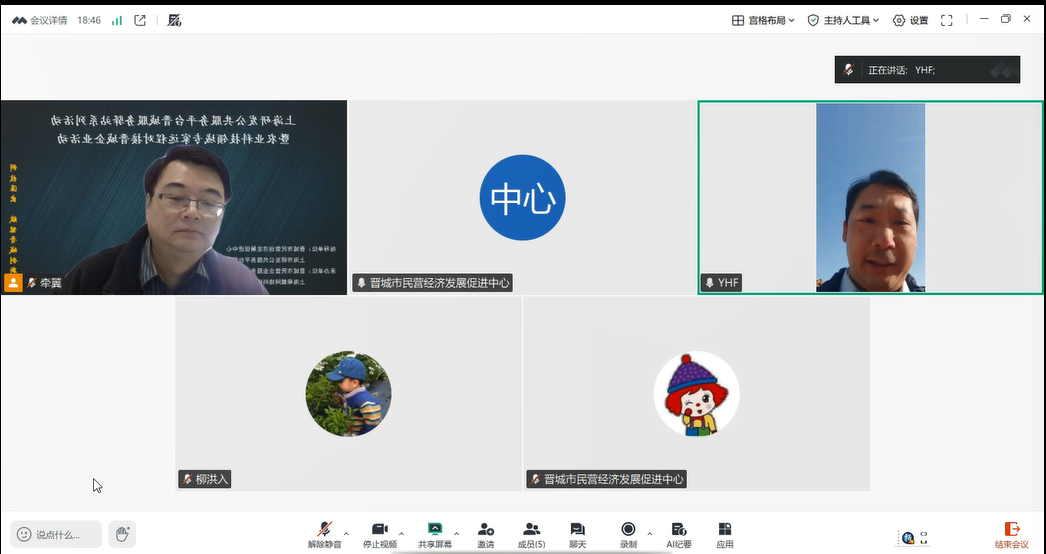Click the meeting duration 18:46

point(89,21)
